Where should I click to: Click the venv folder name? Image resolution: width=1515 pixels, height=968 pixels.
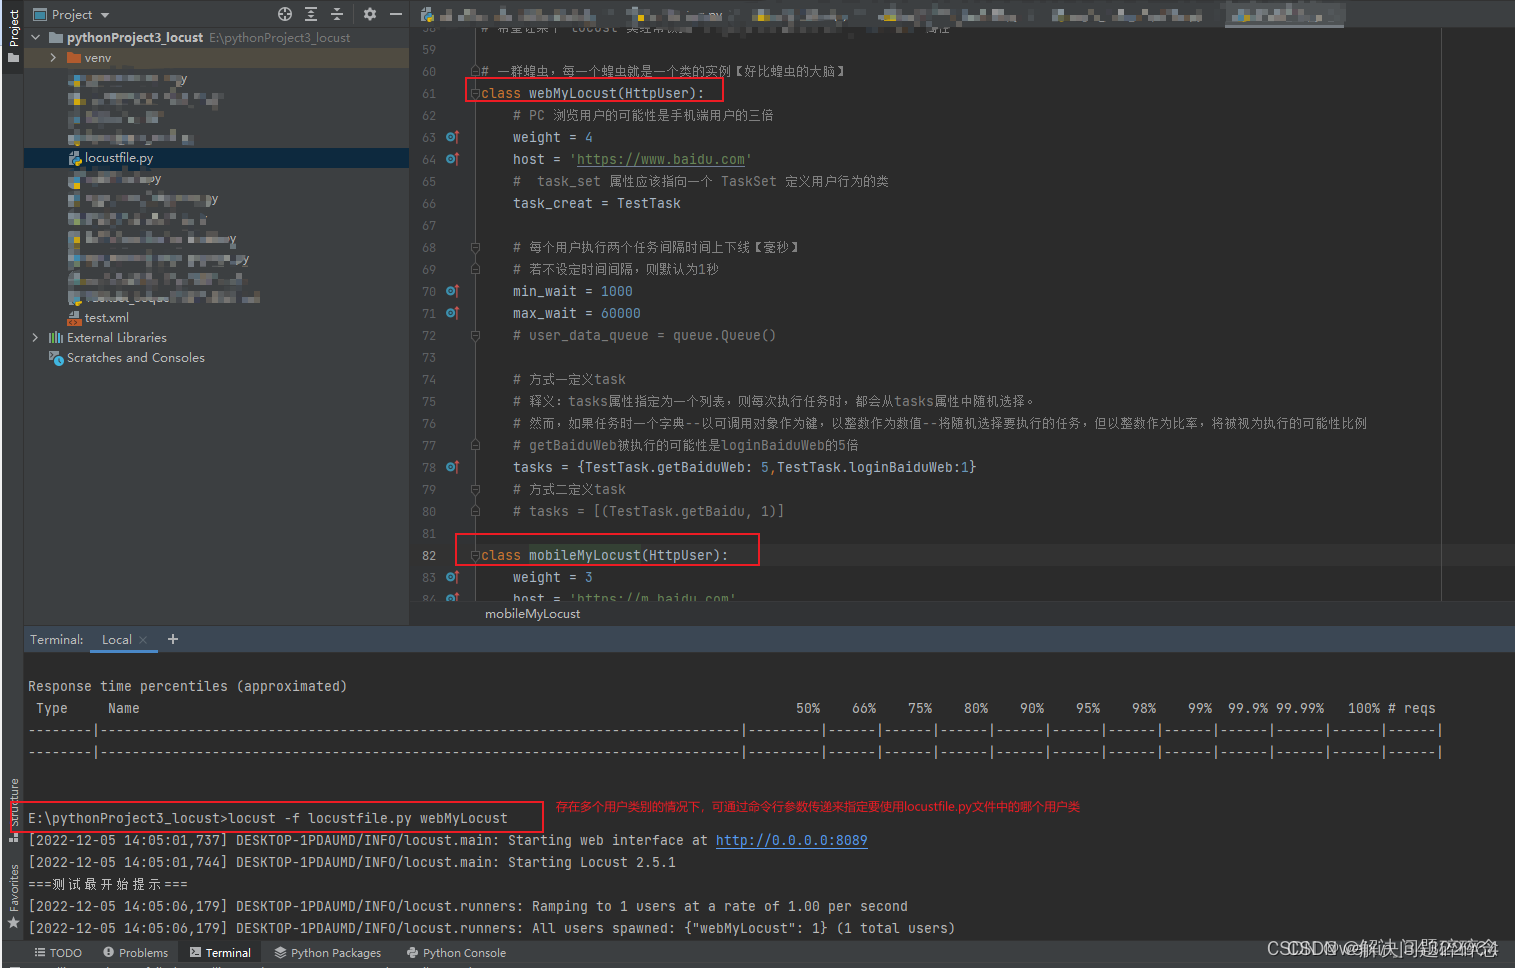click(x=97, y=58)
